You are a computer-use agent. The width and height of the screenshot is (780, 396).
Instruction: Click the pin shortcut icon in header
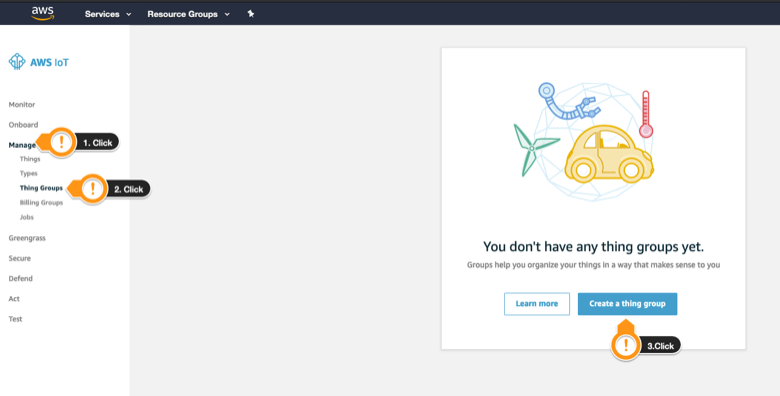(251, 14)
